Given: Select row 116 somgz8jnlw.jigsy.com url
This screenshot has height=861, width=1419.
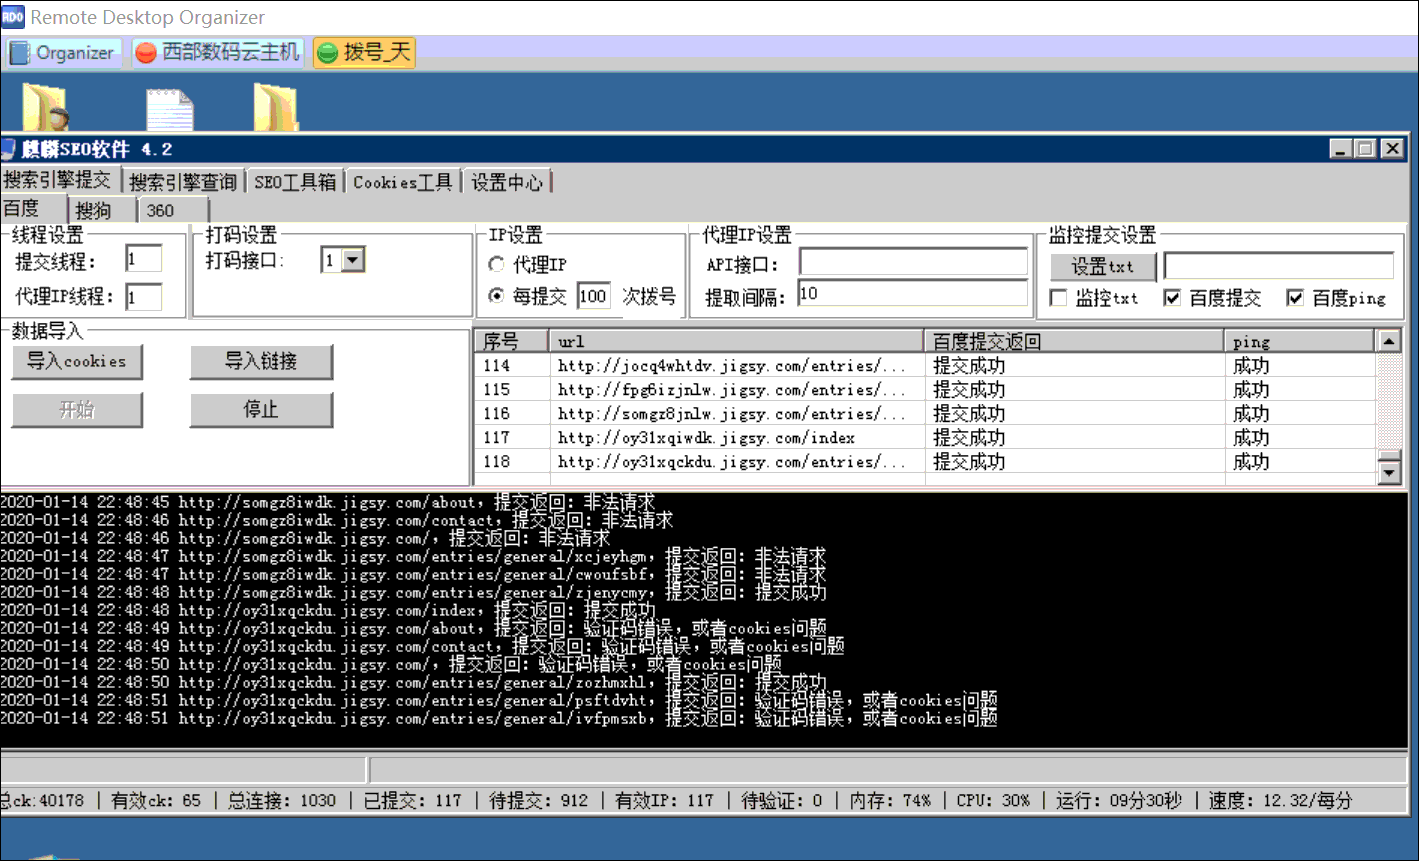Looking at the screenshot, I should 732,414.
